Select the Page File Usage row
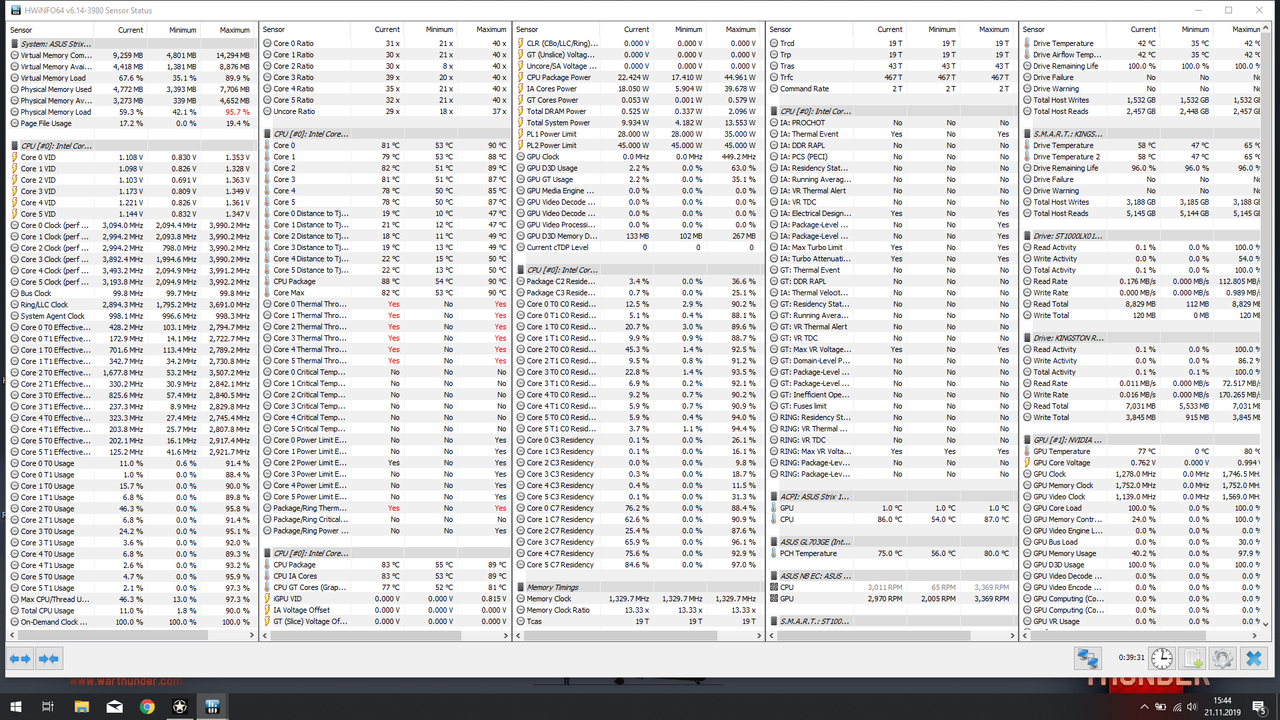 (131, 123)
